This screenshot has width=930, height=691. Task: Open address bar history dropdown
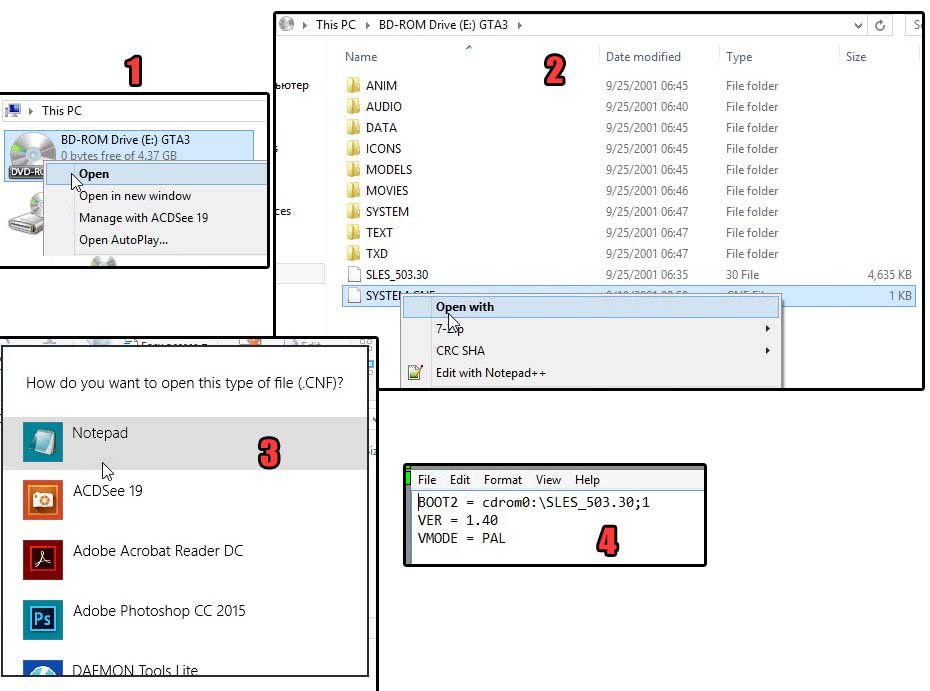coord(858,25)
